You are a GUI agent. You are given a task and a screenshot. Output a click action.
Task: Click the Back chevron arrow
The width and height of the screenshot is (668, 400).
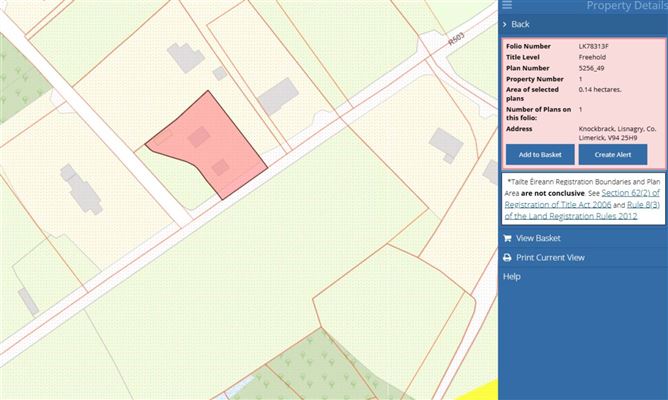pyautogui.click(x=506, y=24)
